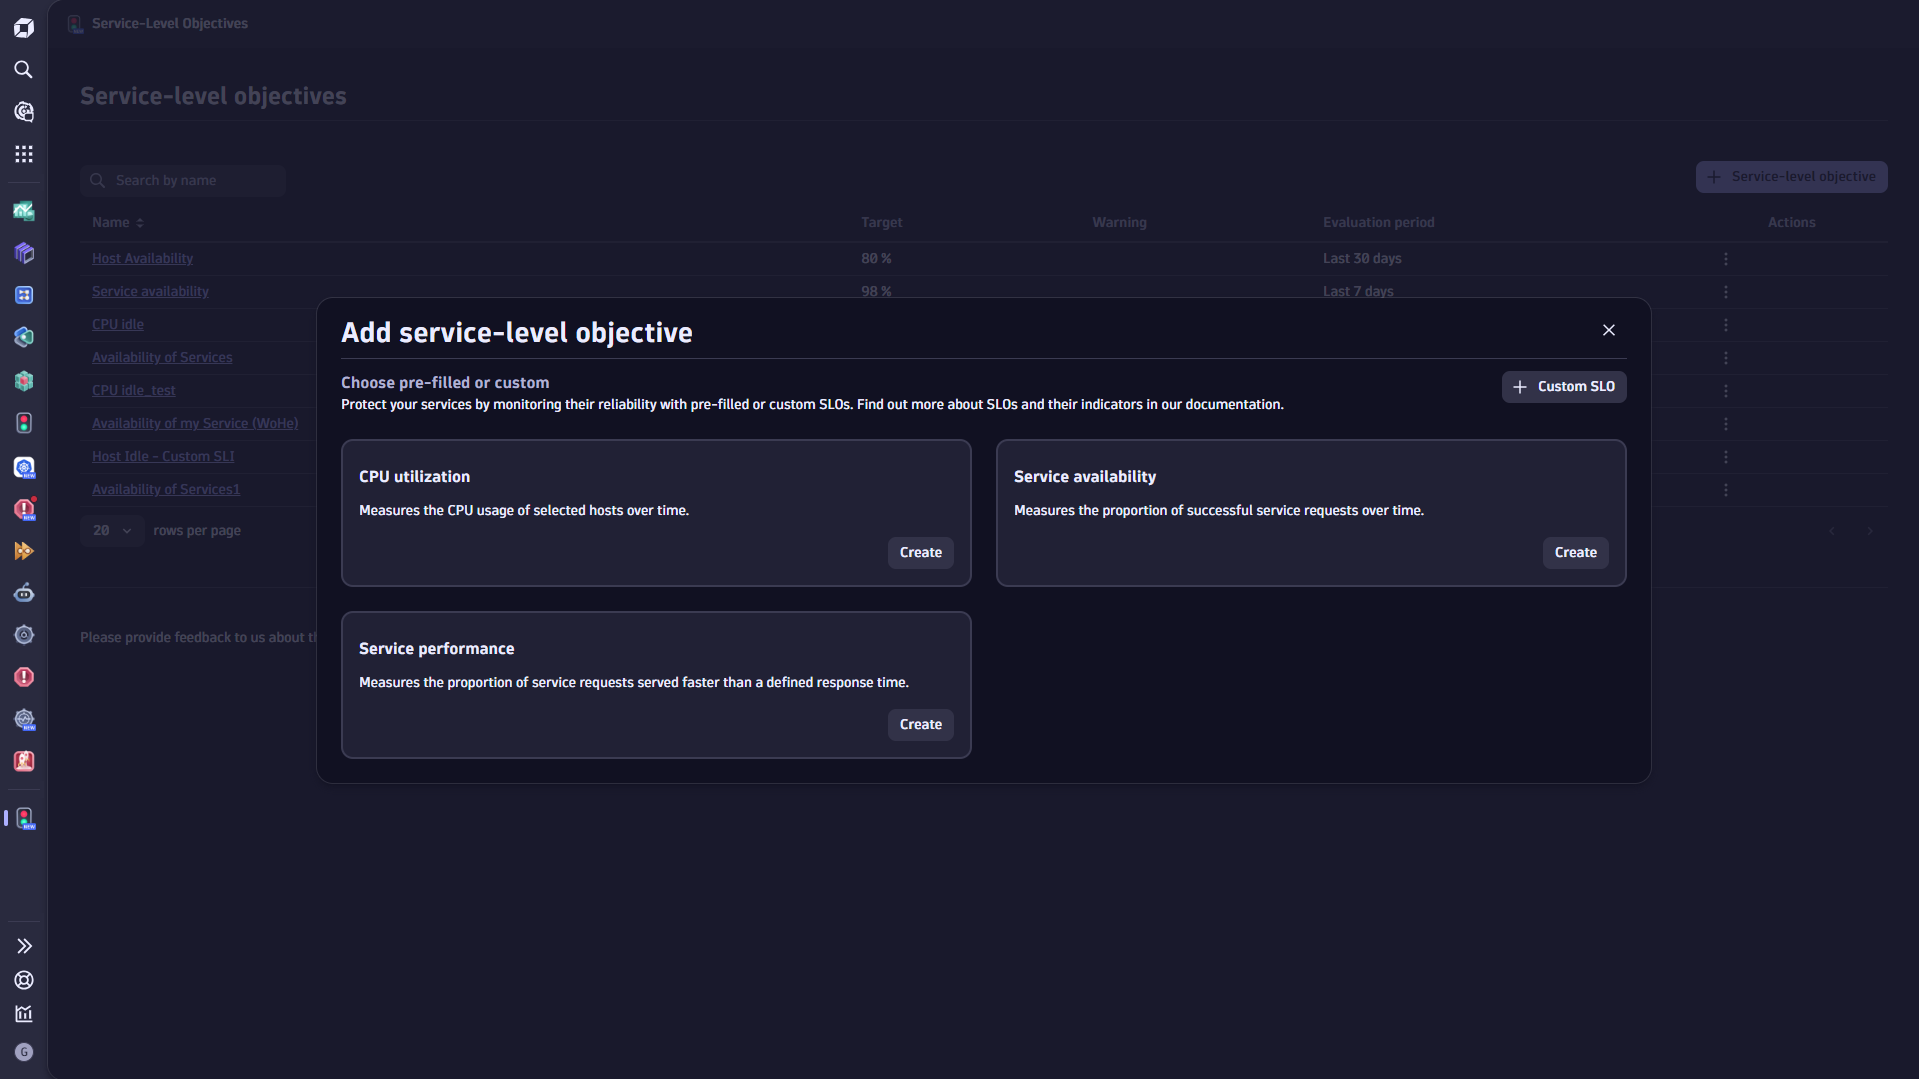This screenshot has height=1079, width=1919.
Task: Collapse the sidebar with the double chevron
Action: pos(23,946)
